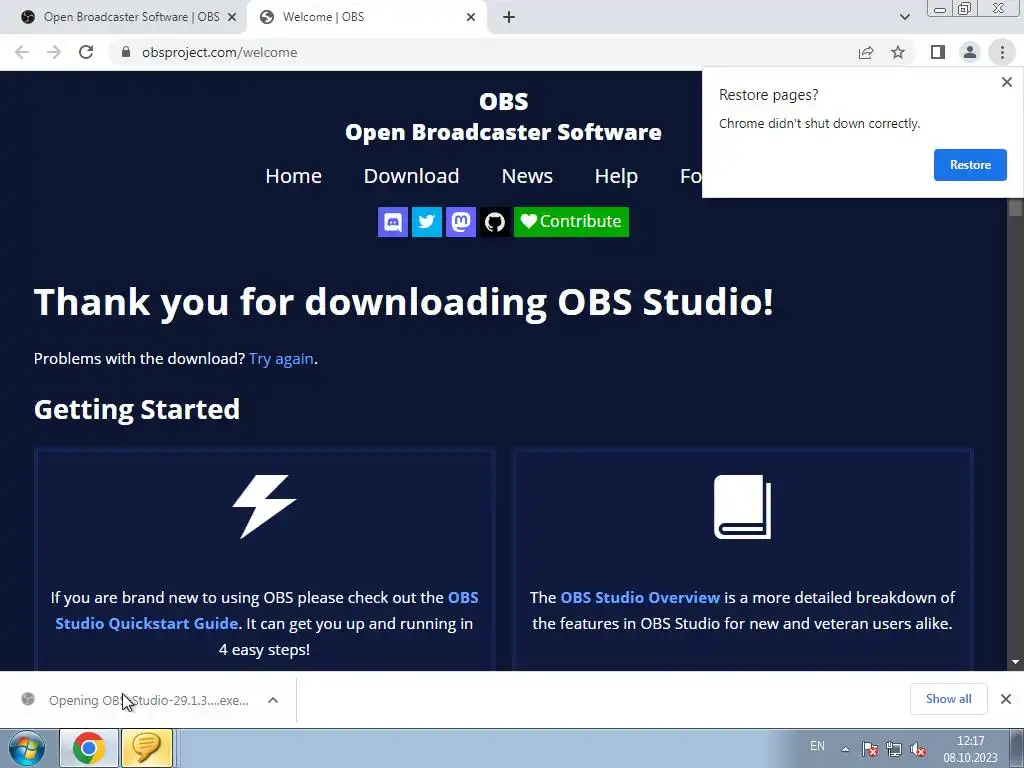The image size is (1024, 768).
Task: Go to Home in site navigation
Action: pos(293,176)
